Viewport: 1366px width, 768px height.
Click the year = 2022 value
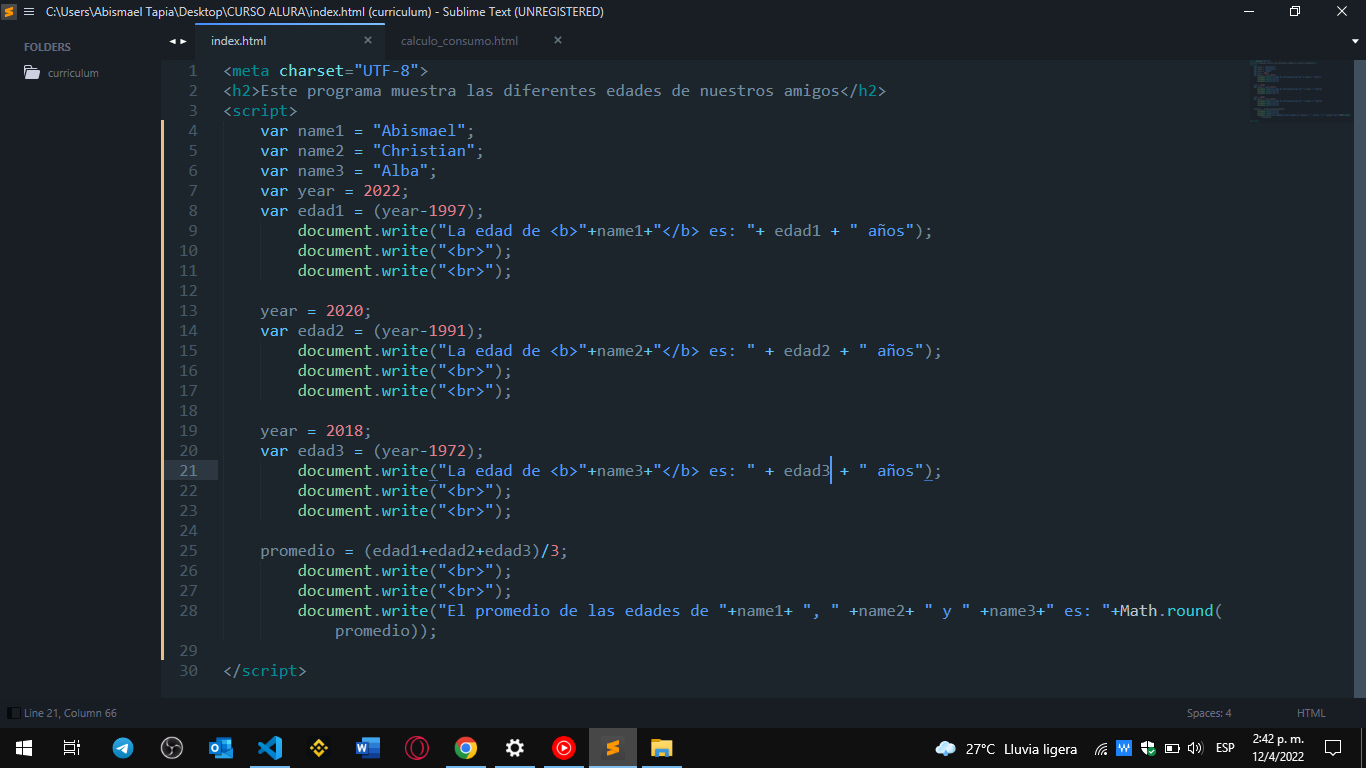381,191
